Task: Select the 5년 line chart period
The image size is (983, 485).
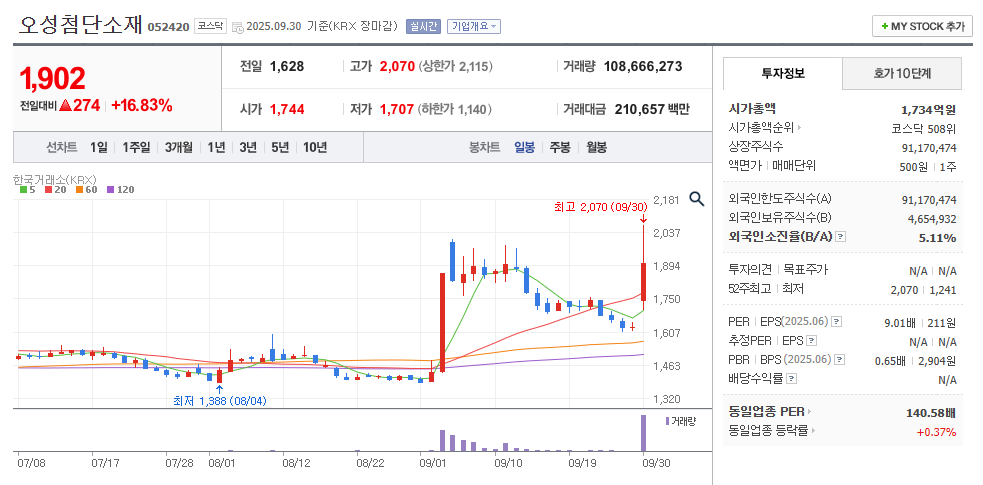Action: (x=280, y=148)
